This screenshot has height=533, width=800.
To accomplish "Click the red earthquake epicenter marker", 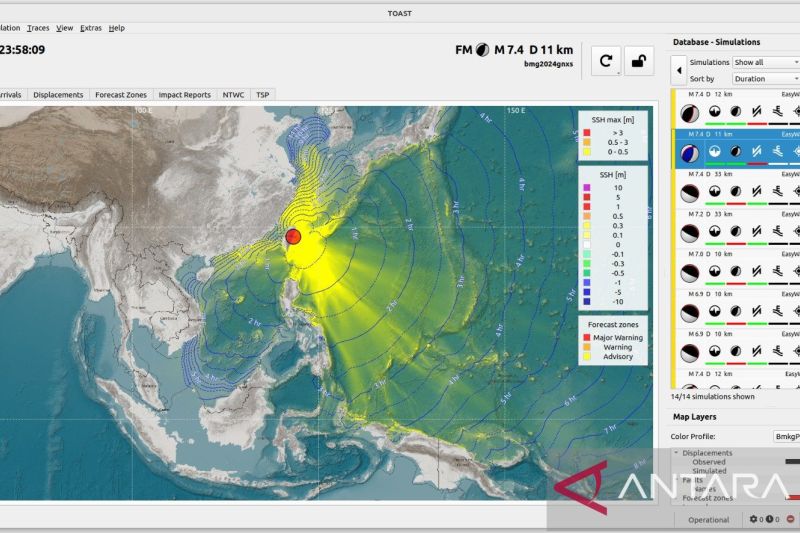I will pos(293,236).
